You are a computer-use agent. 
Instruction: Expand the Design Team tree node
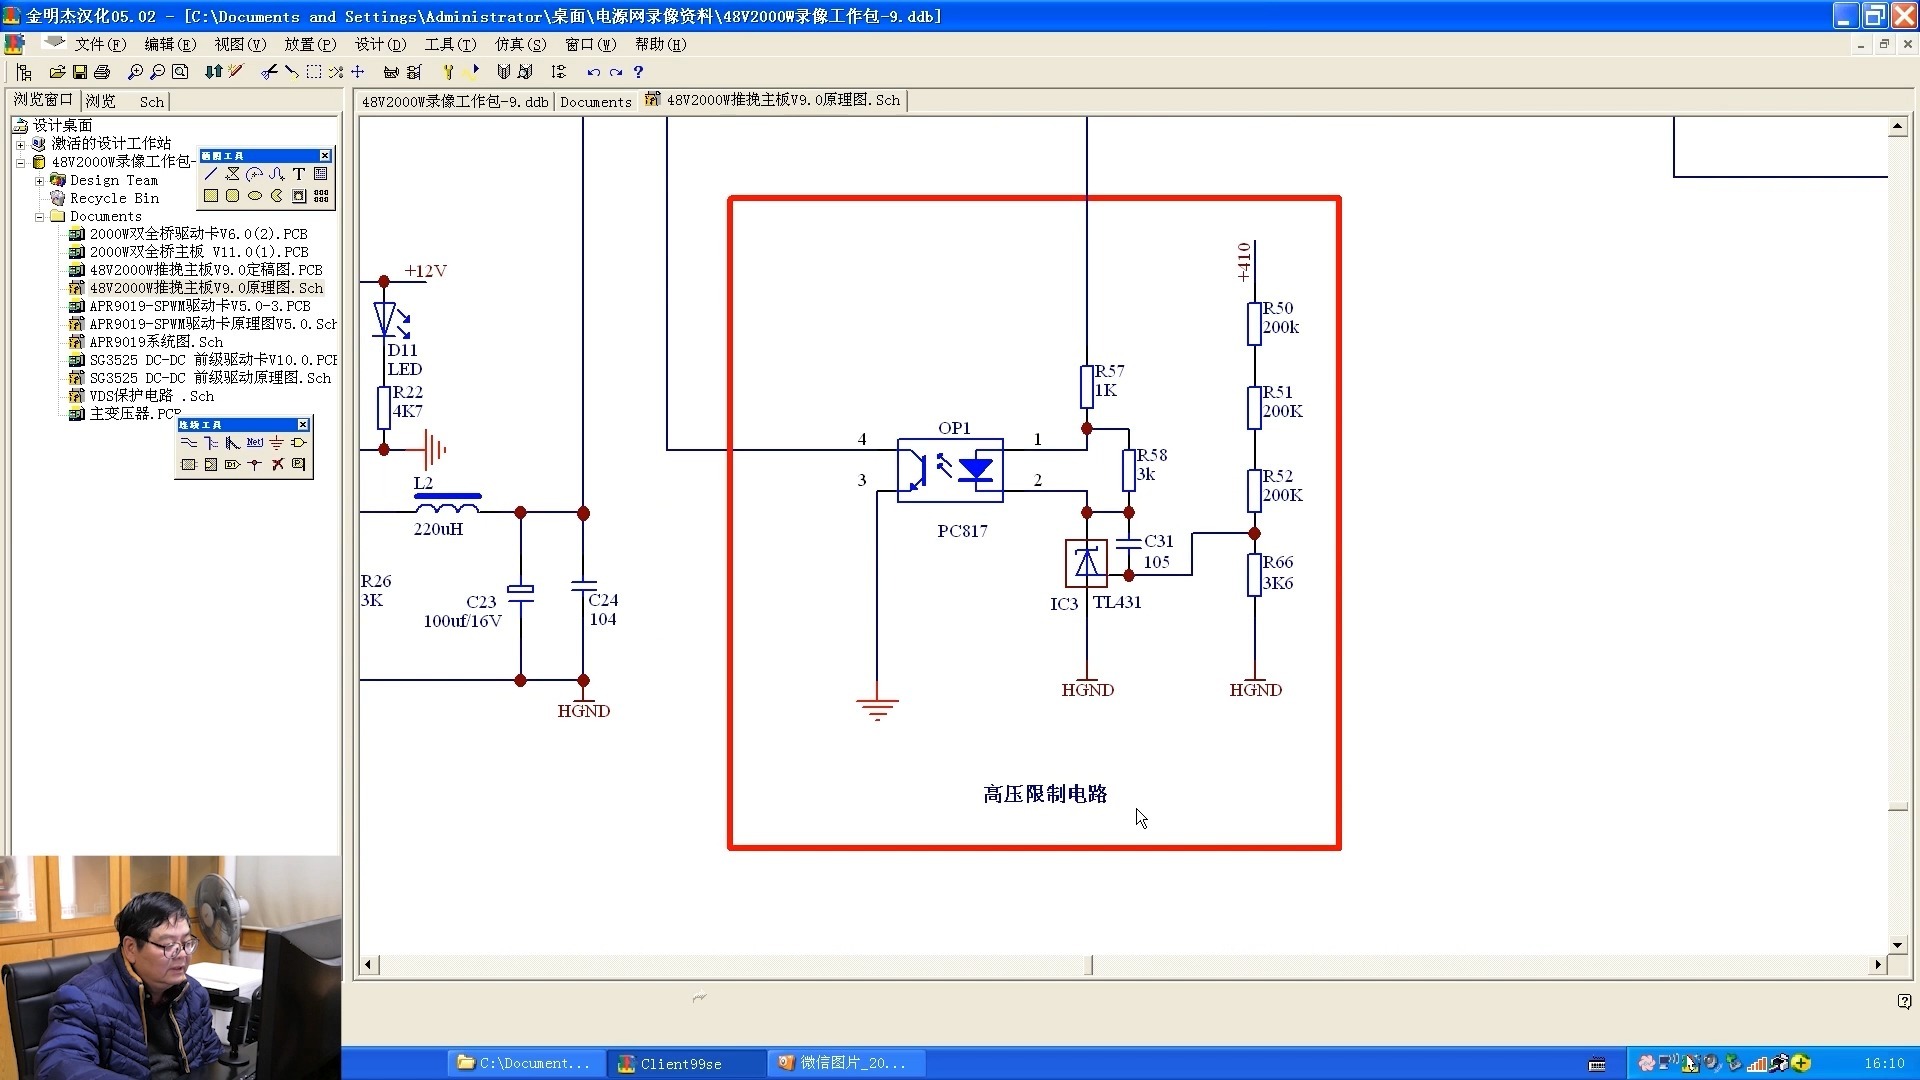[40, 181]
